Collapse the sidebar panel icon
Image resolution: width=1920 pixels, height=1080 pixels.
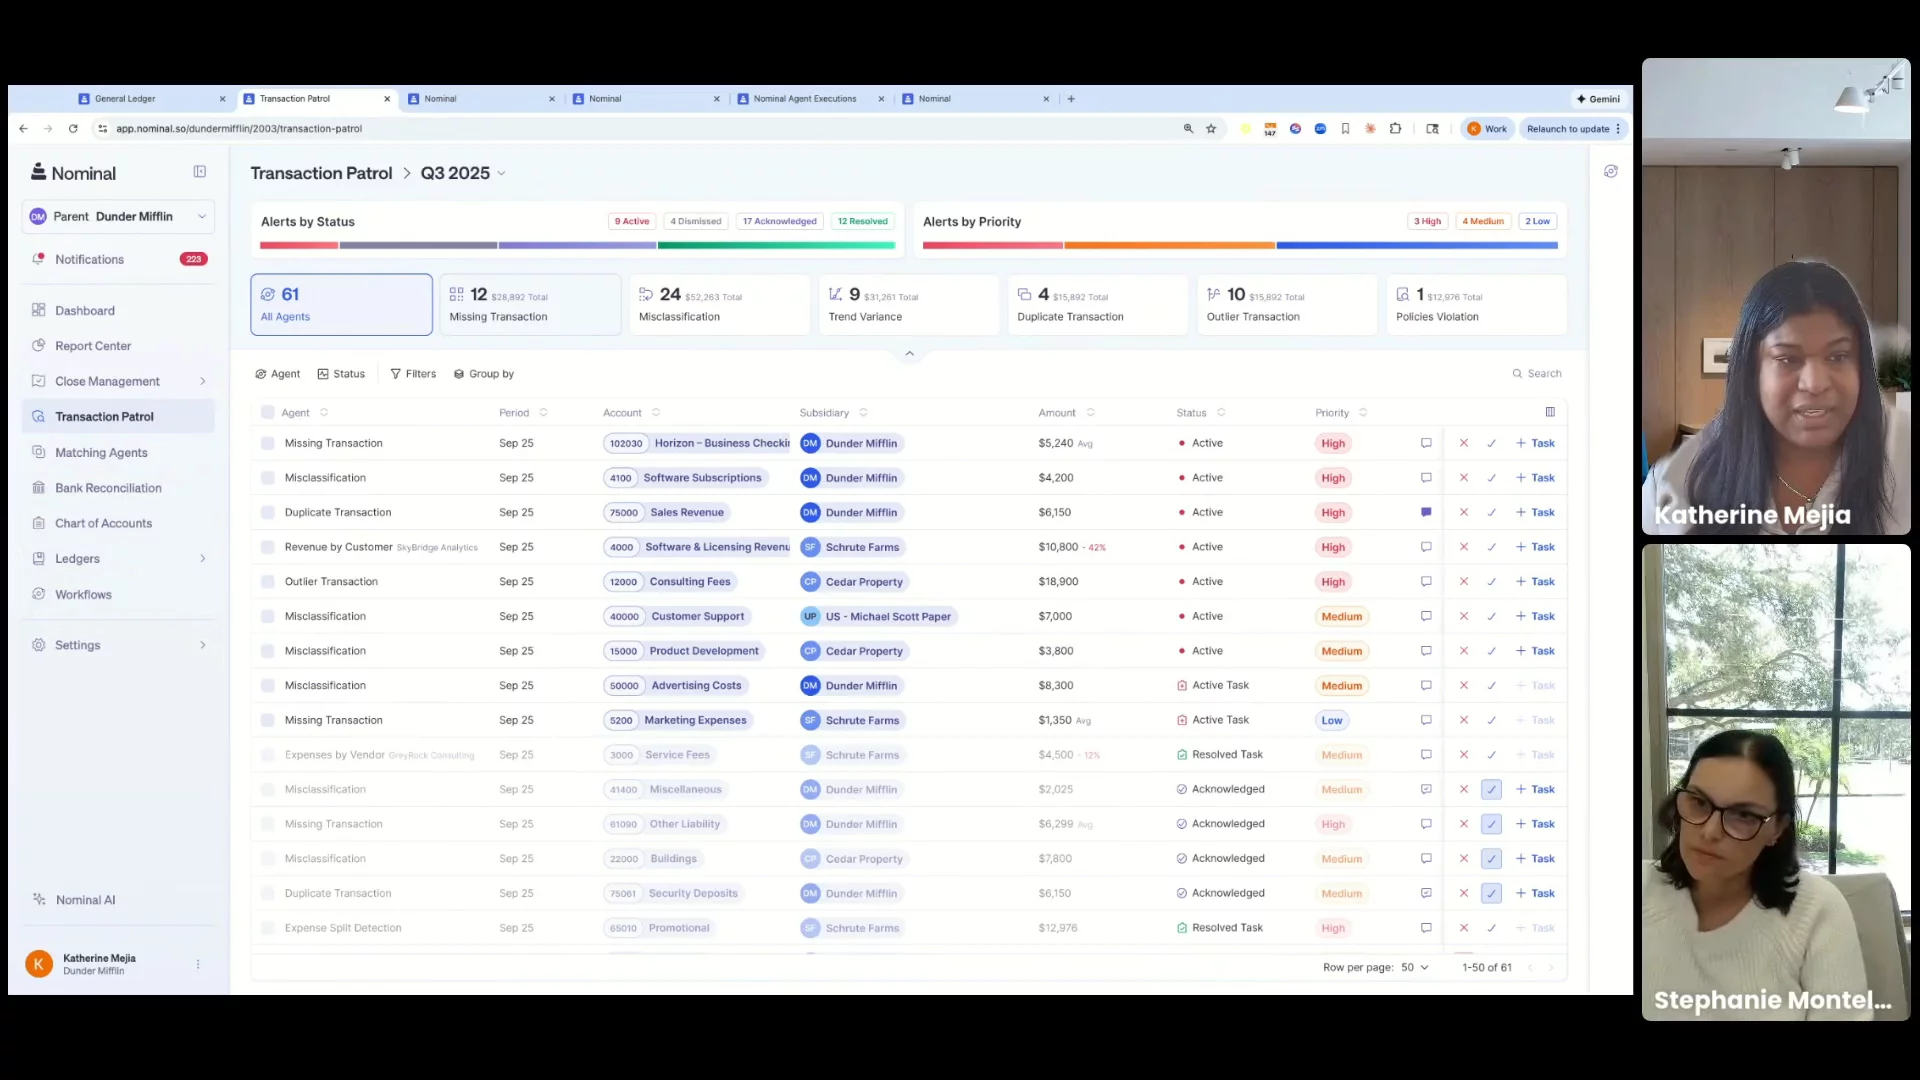tap(200, 172)
